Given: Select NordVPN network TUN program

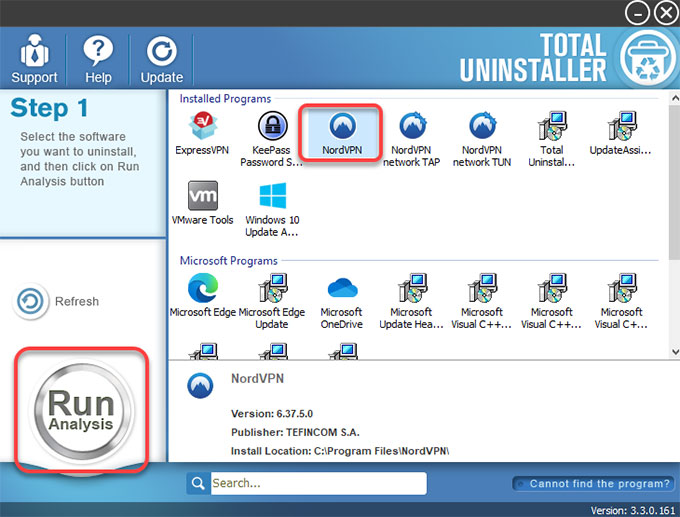Looking at the screenshot, I should pyautogui.click(x=482, y=139).
